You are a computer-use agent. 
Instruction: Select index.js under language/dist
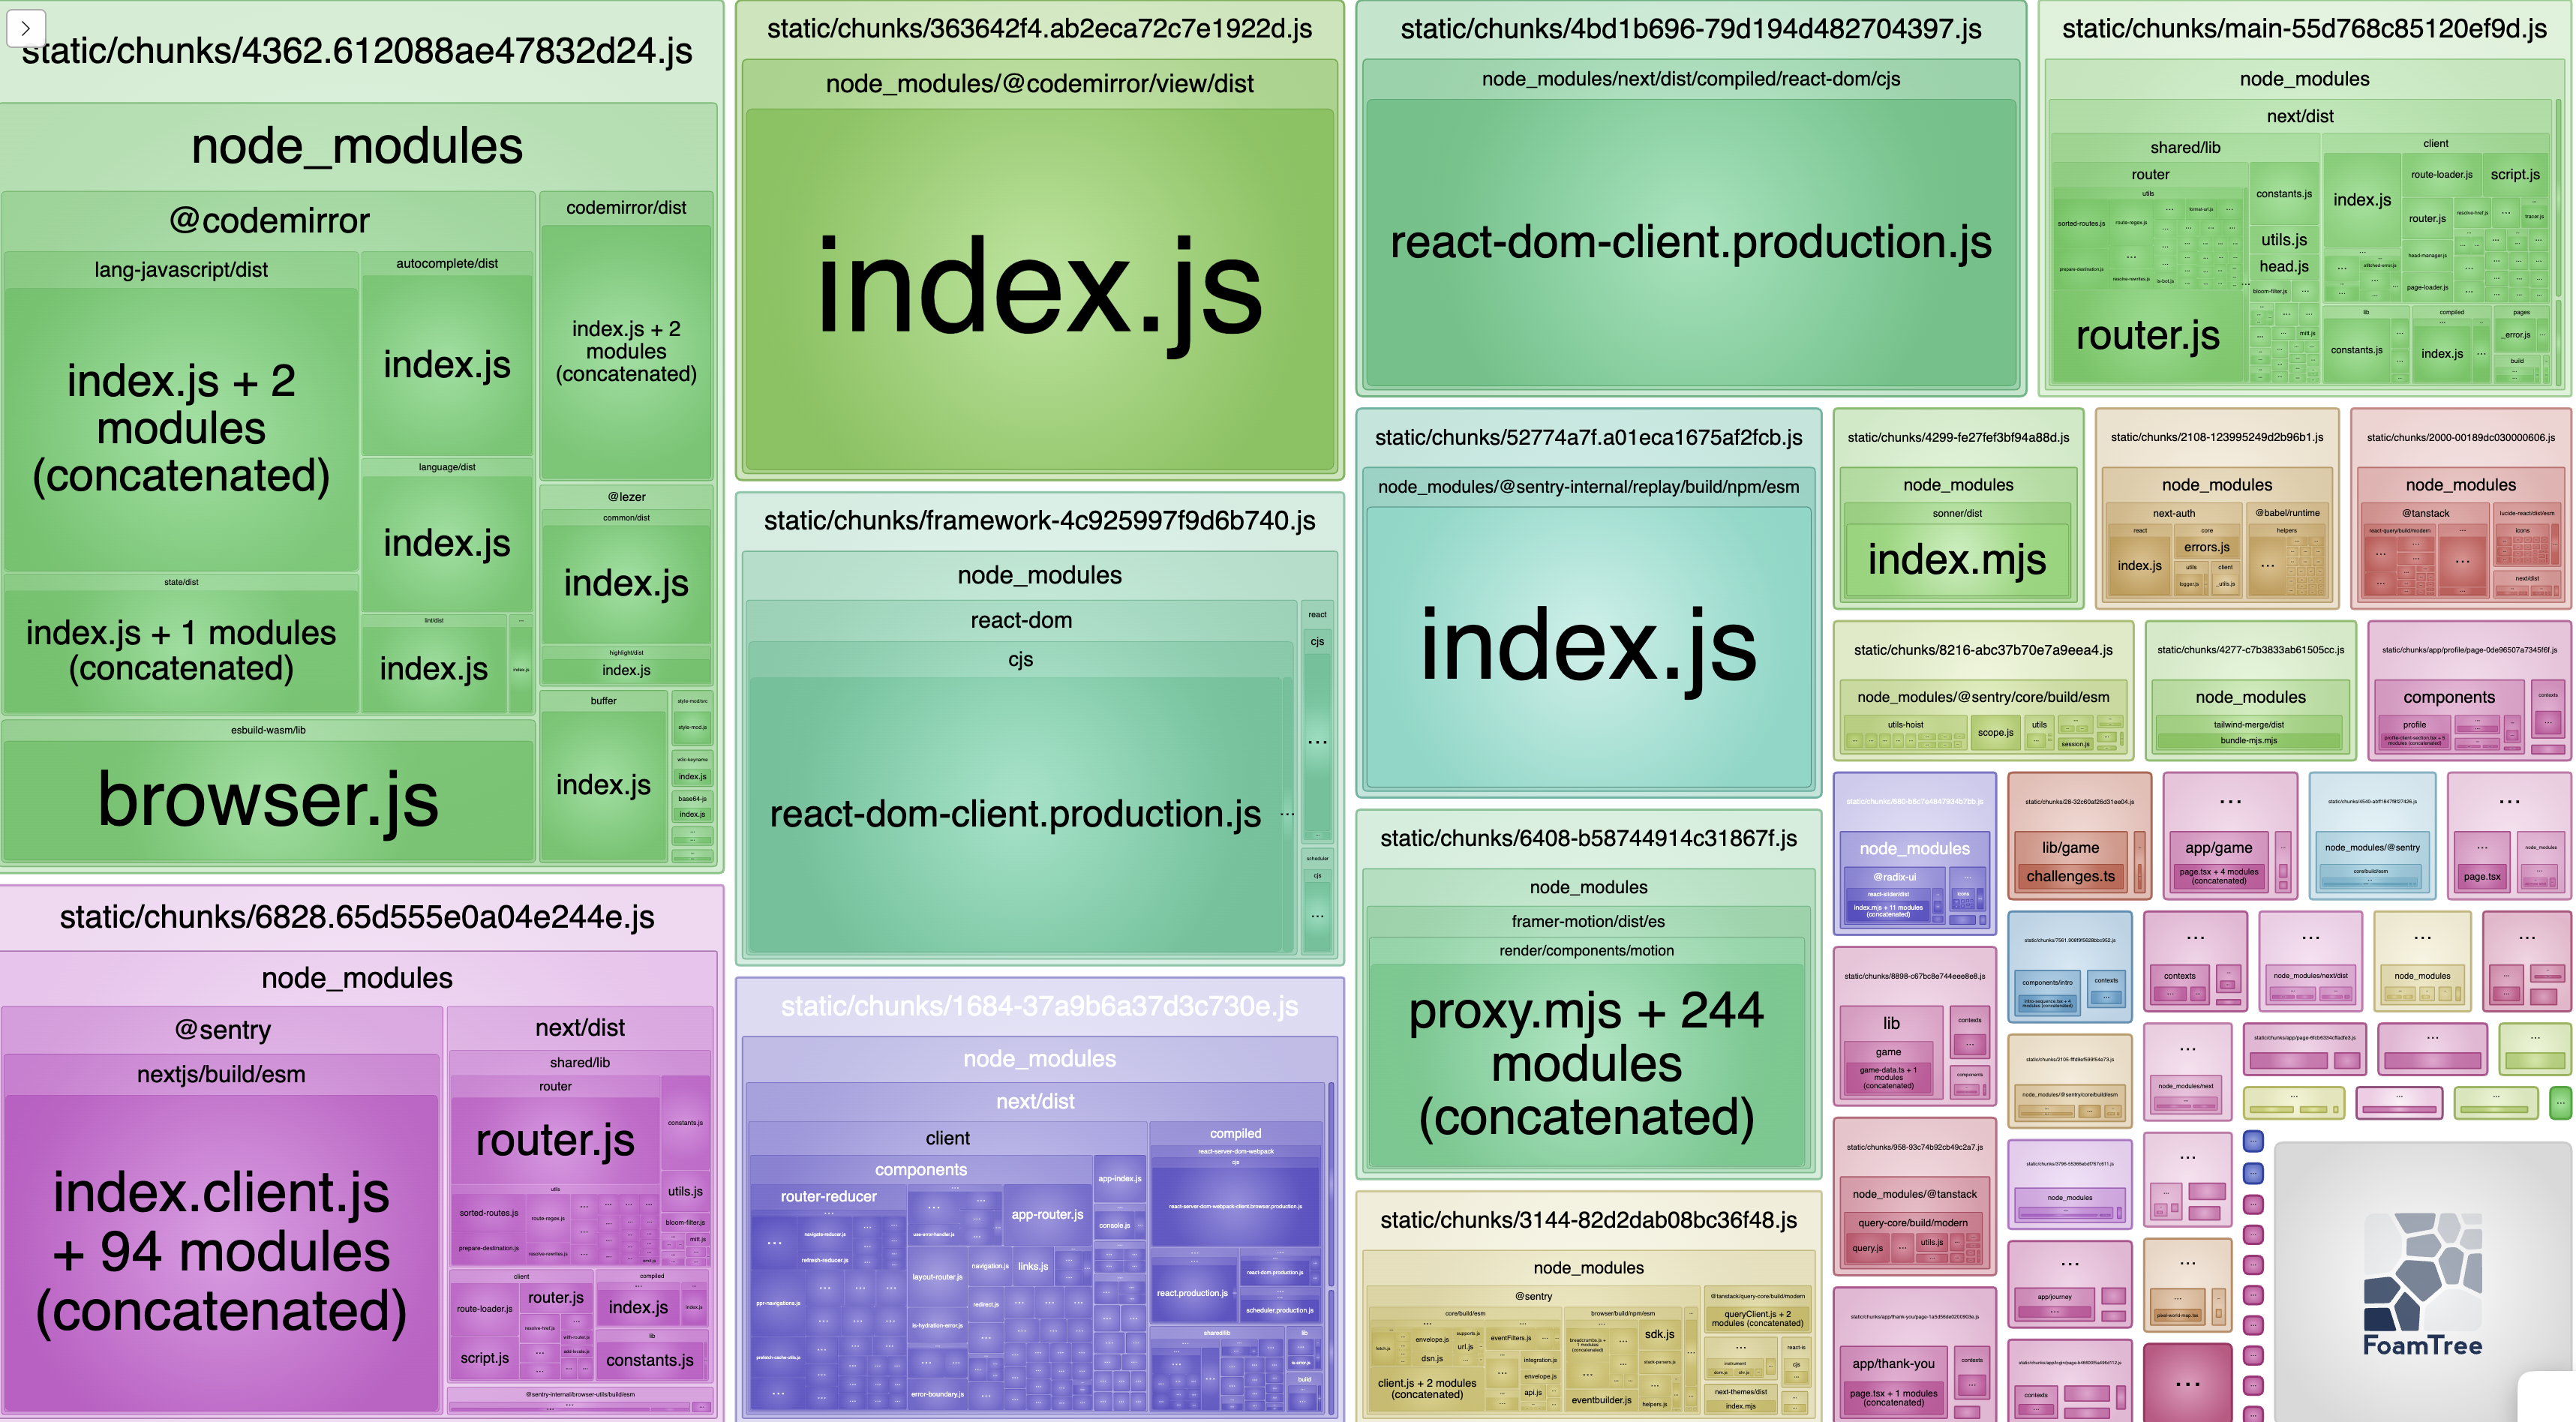(447, 543)
